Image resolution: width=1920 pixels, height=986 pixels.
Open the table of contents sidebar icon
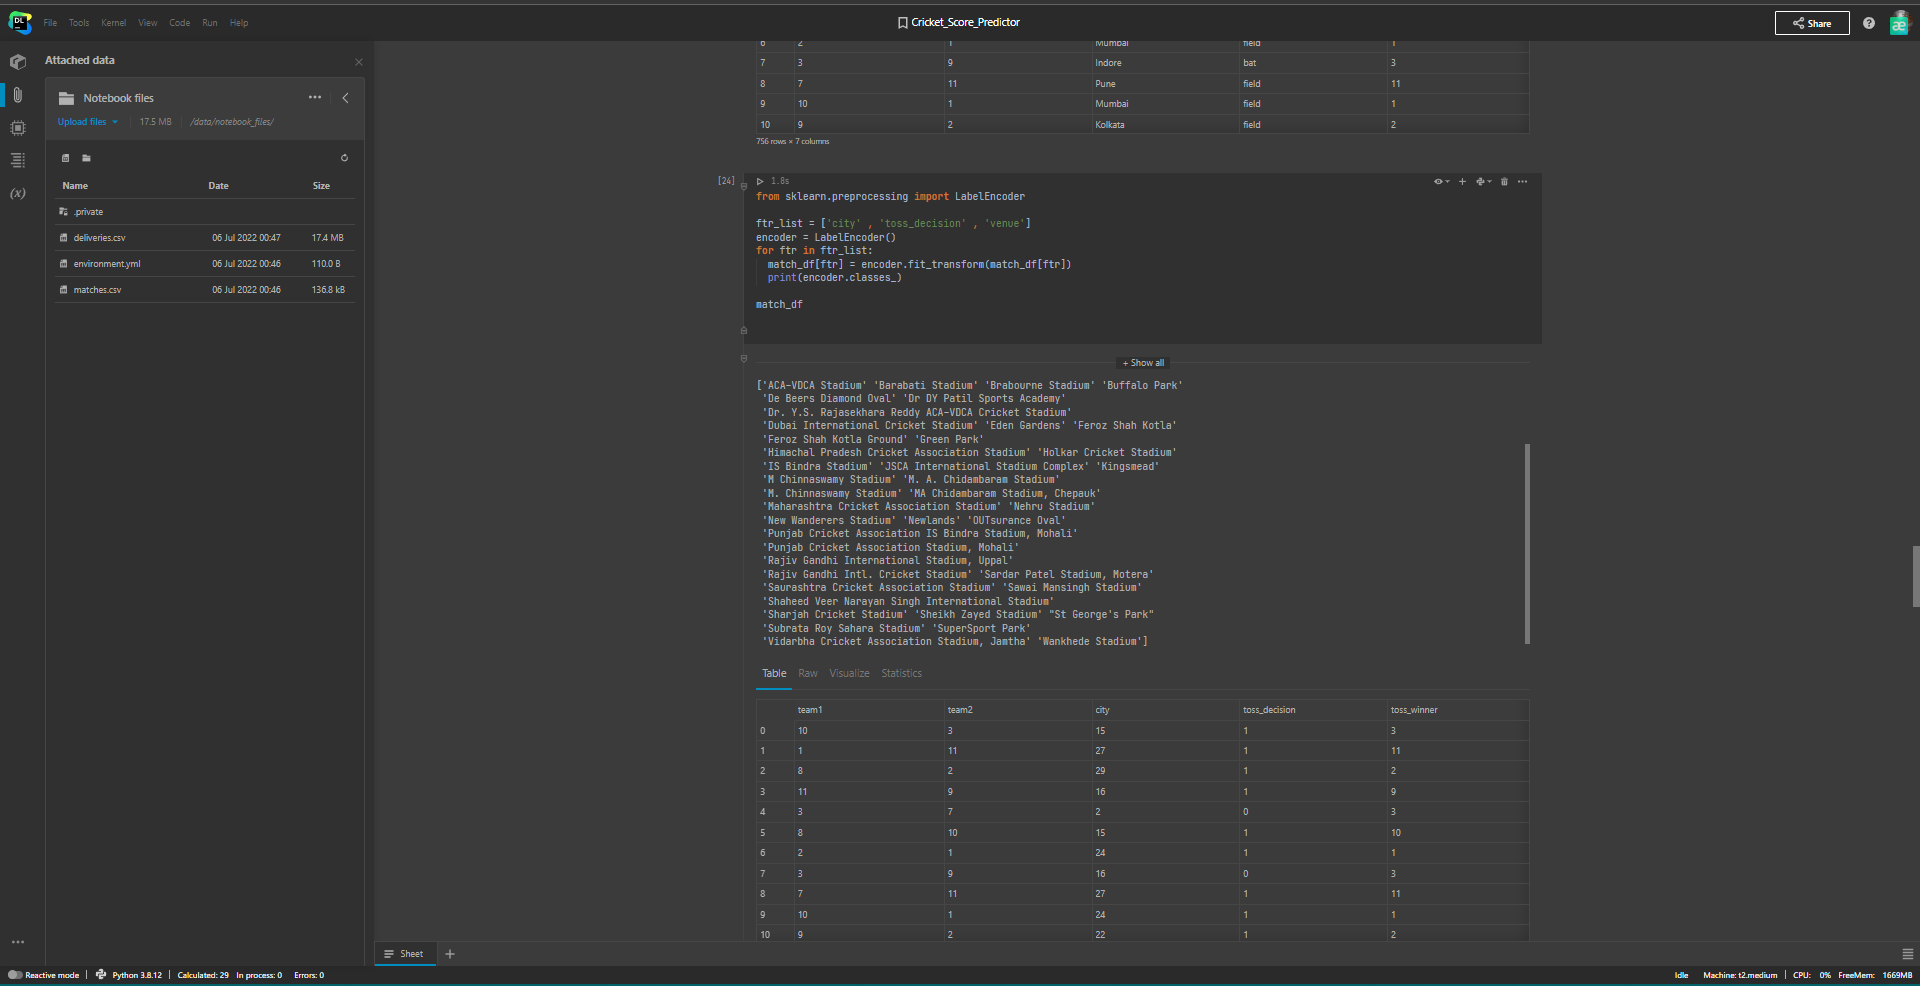(x=18, y=159)
